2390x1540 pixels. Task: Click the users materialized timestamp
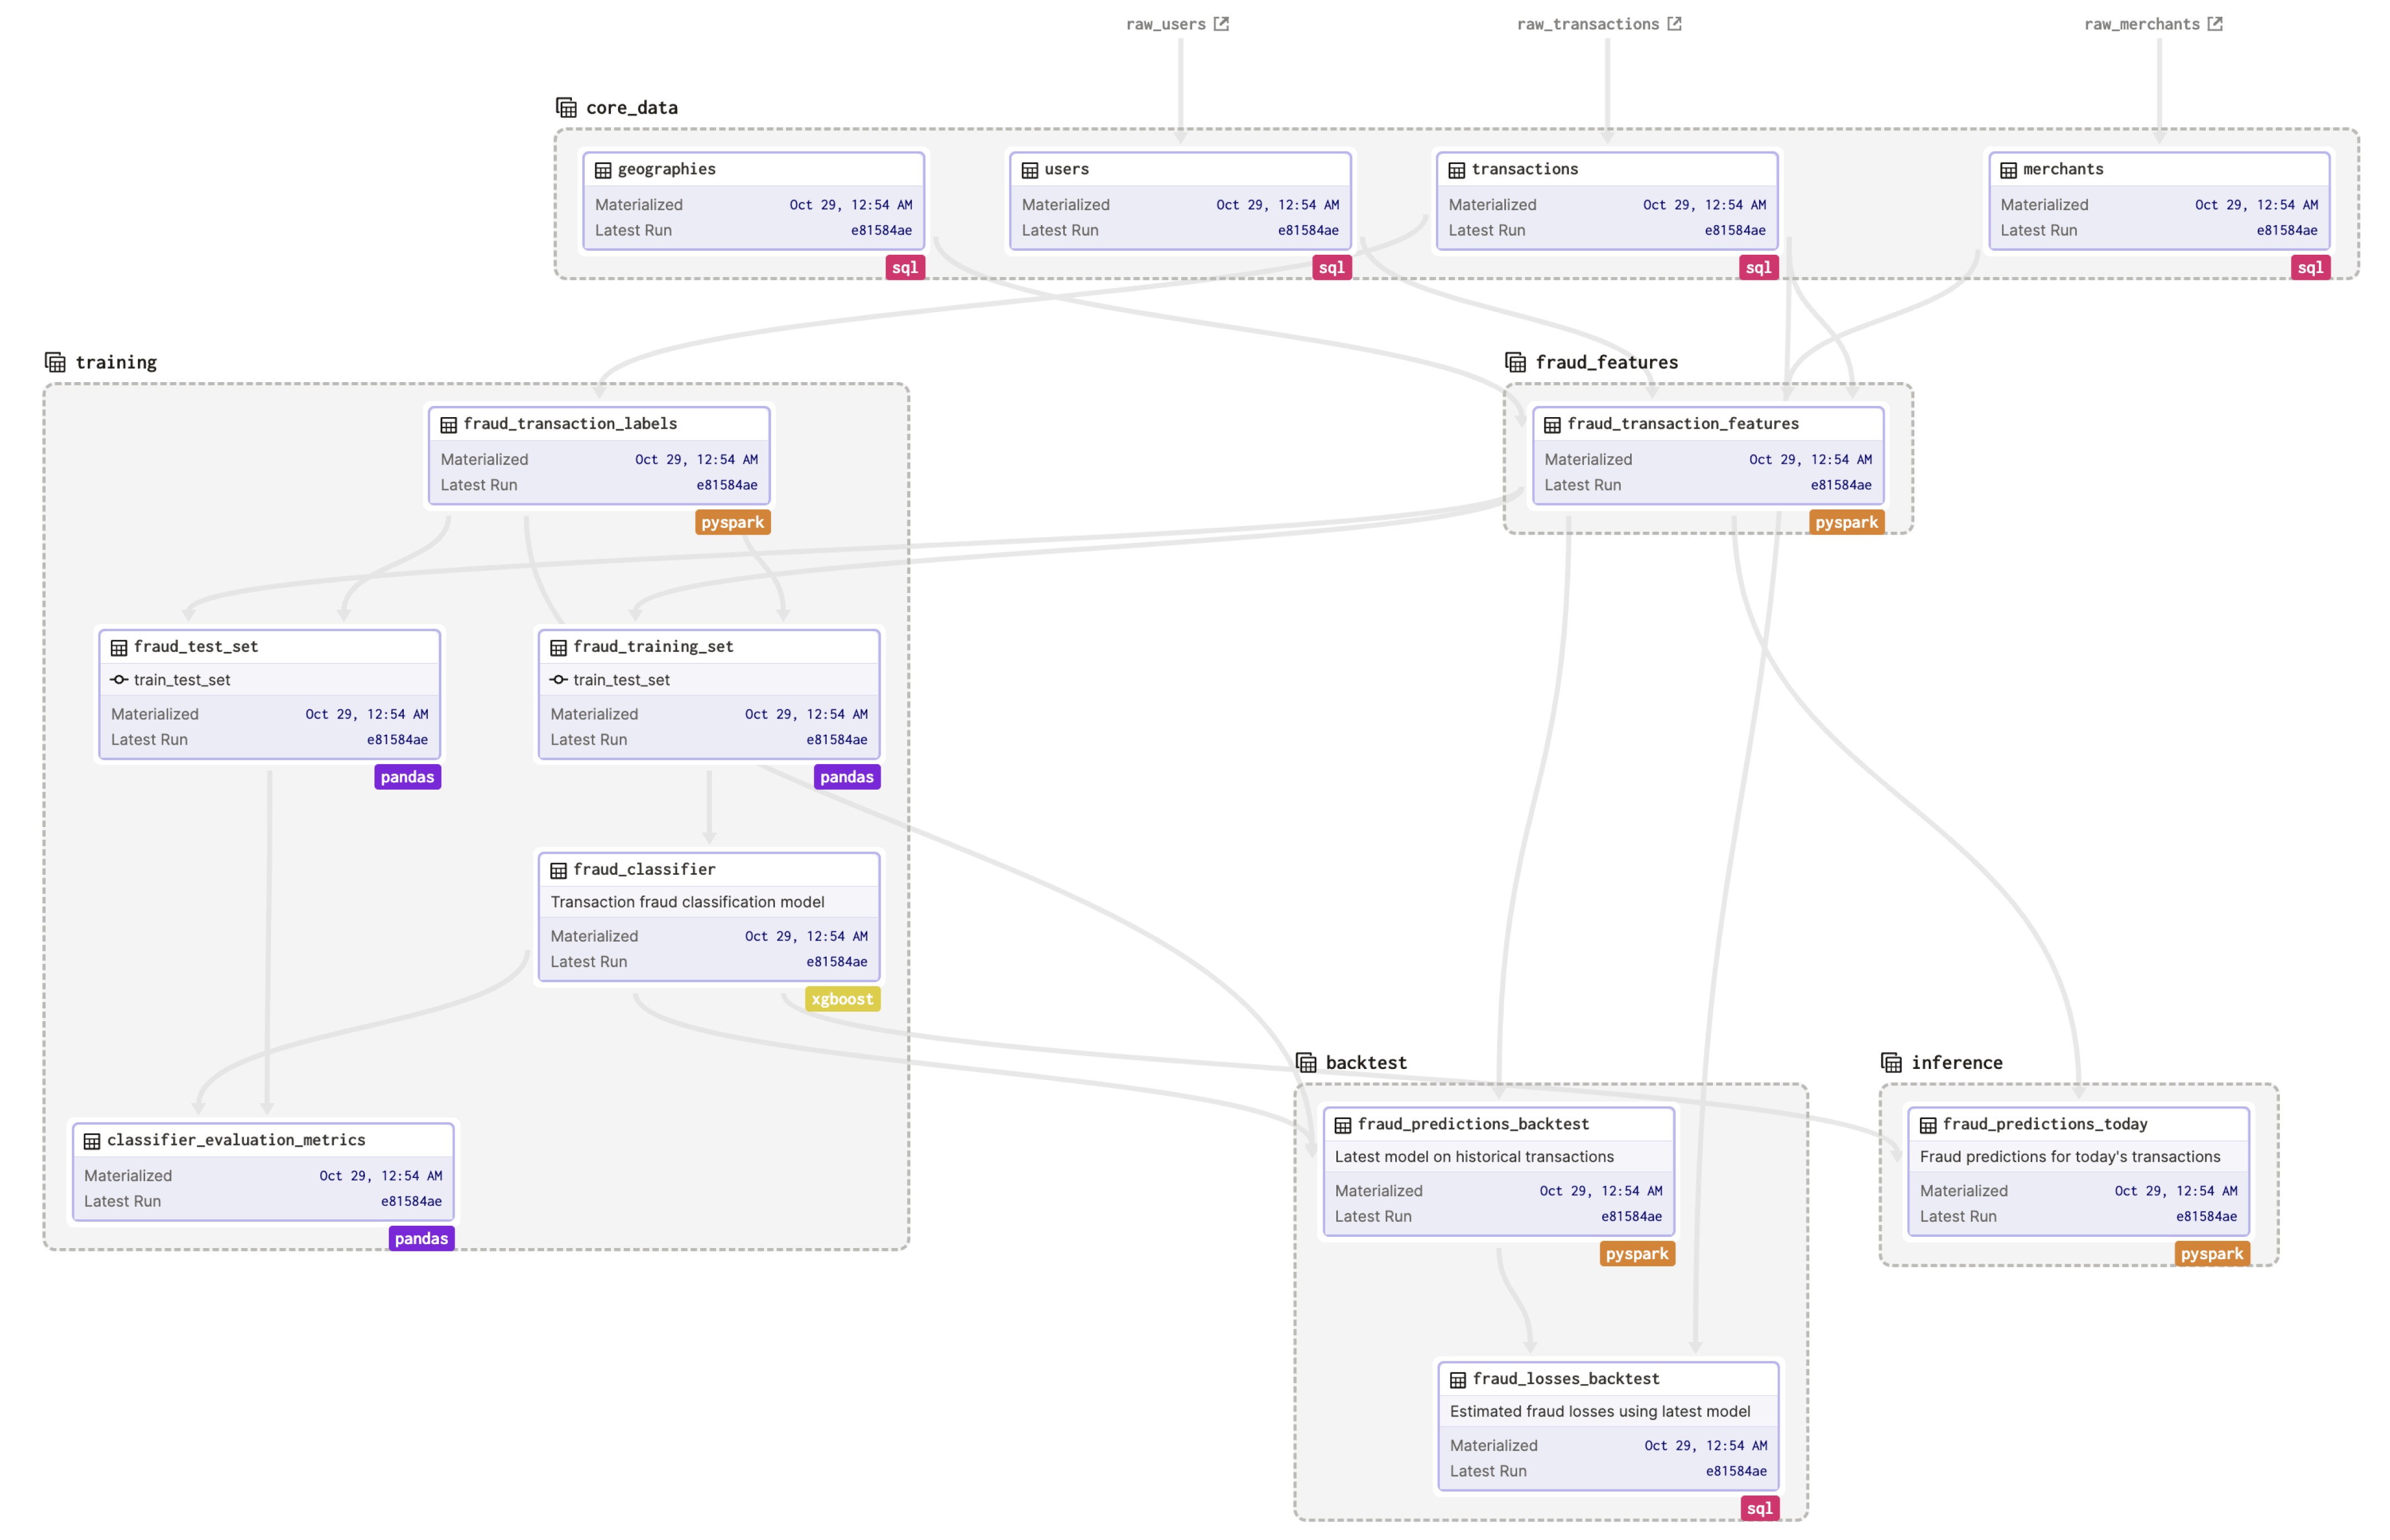click(1278, 204)
